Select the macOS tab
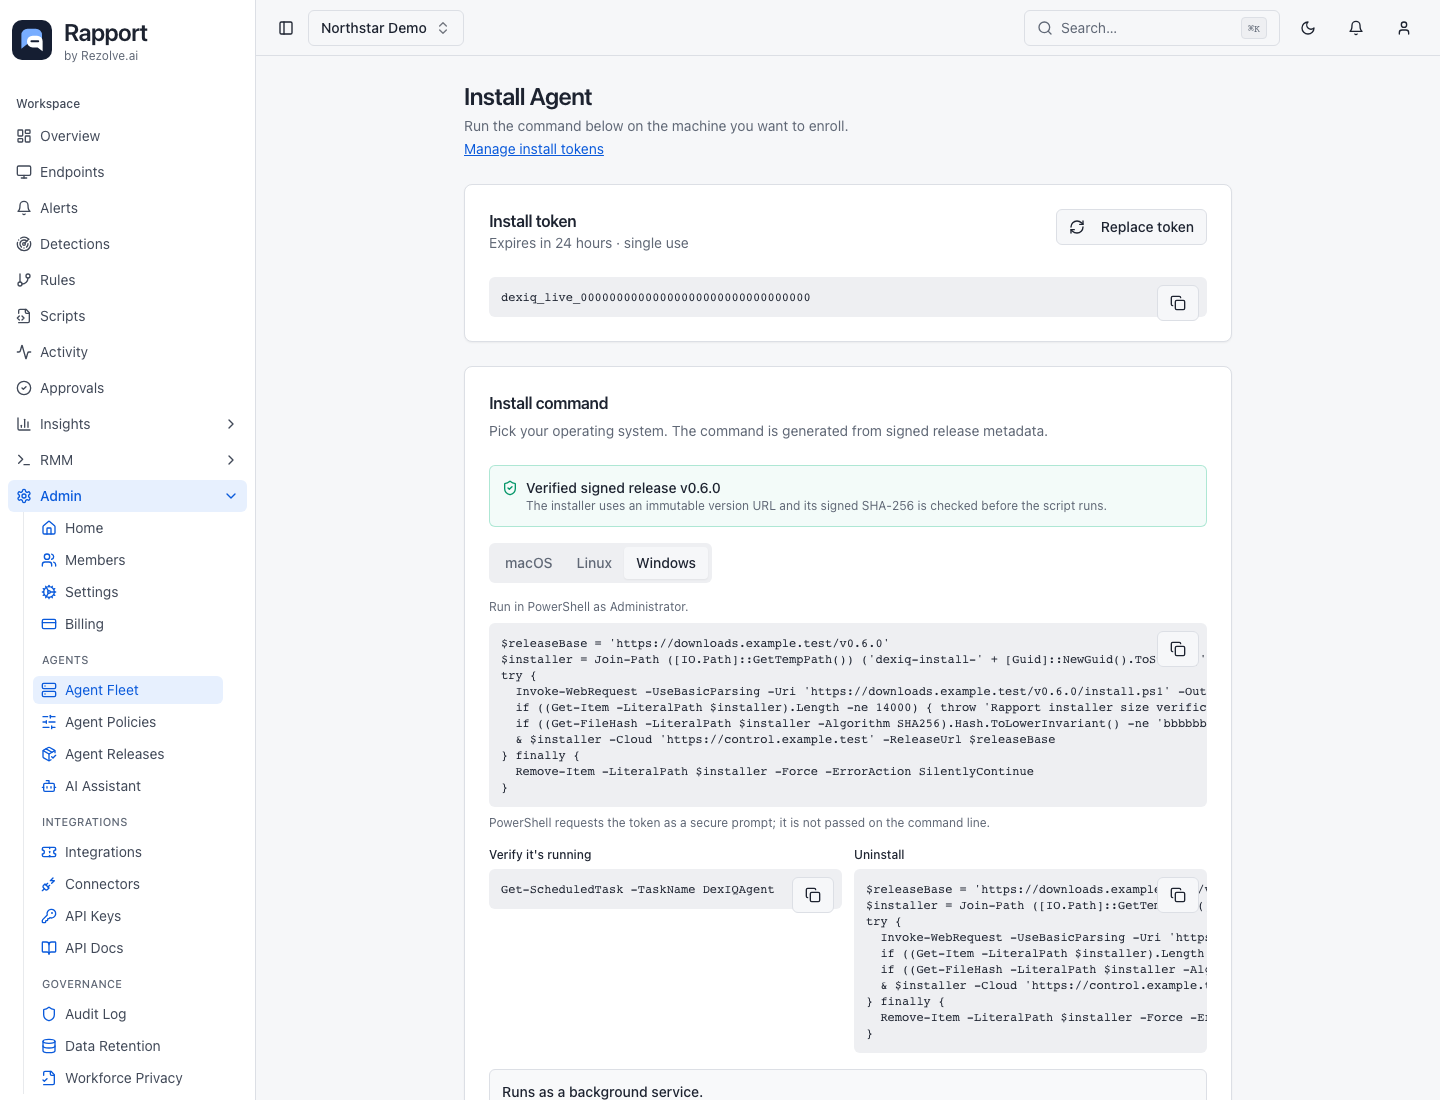 point(528,563)
